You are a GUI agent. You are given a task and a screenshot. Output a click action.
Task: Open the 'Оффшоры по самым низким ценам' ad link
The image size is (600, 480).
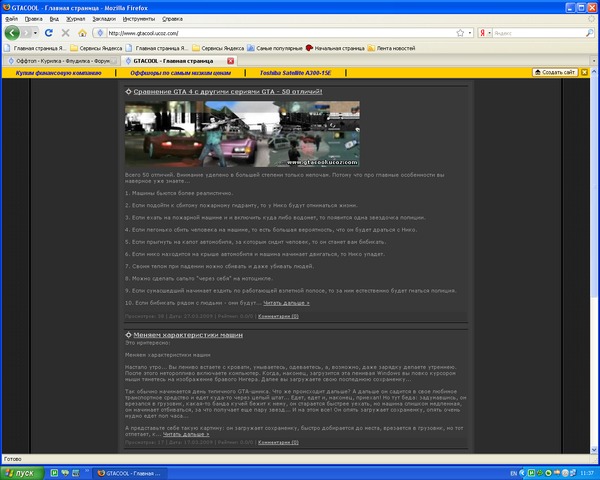[x=180, y=73]
